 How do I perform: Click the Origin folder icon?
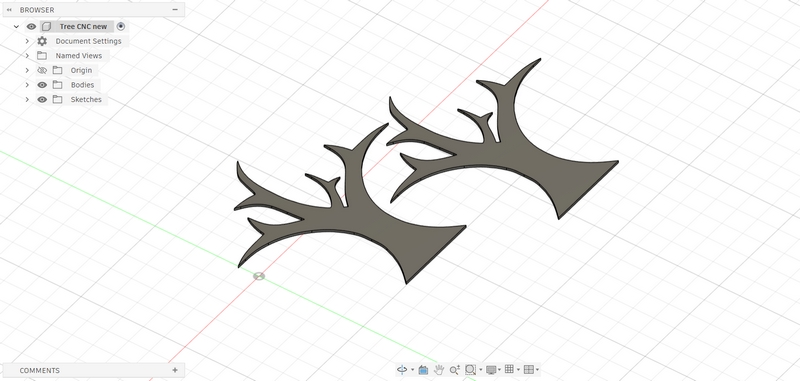tap(57, 70)
